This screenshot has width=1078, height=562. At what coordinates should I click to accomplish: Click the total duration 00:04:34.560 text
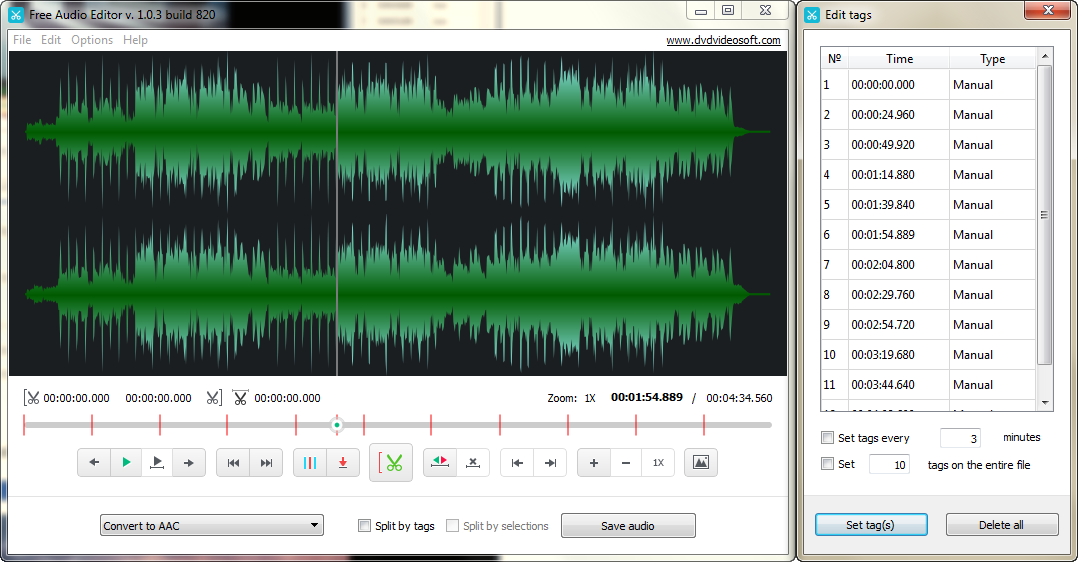click(x=739, y=398)
